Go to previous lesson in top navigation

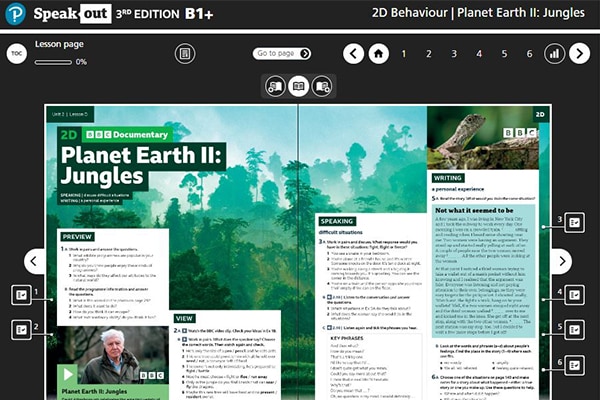pos(353,54)
